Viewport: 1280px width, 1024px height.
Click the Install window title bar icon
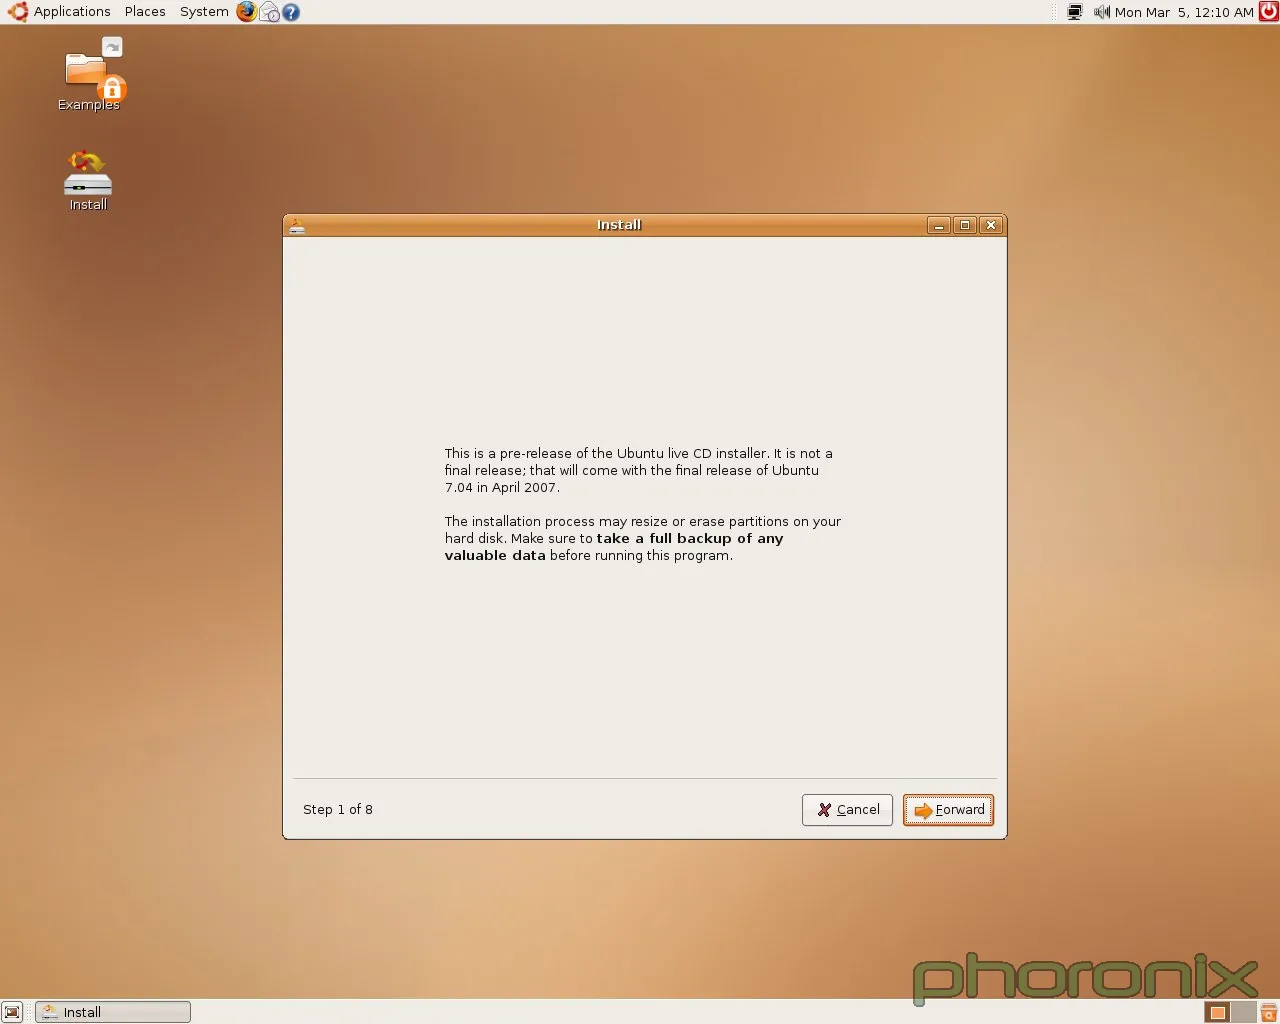point(297,225)
